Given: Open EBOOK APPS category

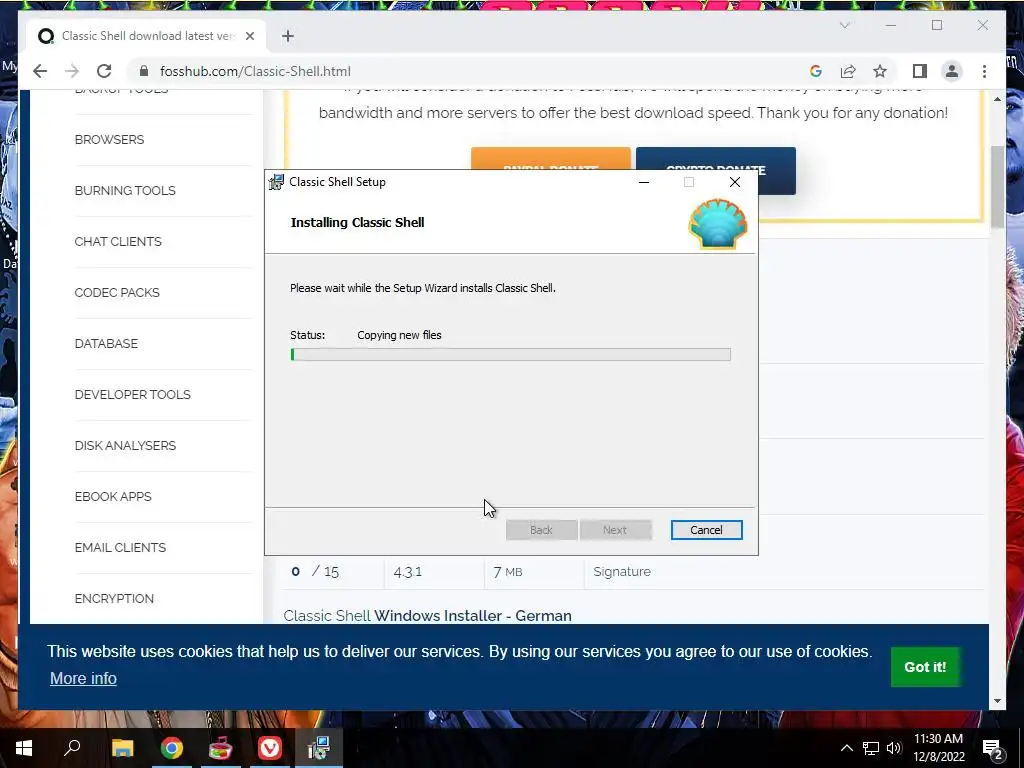Looking at the screenshot, I should pyautogui.click(x=113, y=496).
